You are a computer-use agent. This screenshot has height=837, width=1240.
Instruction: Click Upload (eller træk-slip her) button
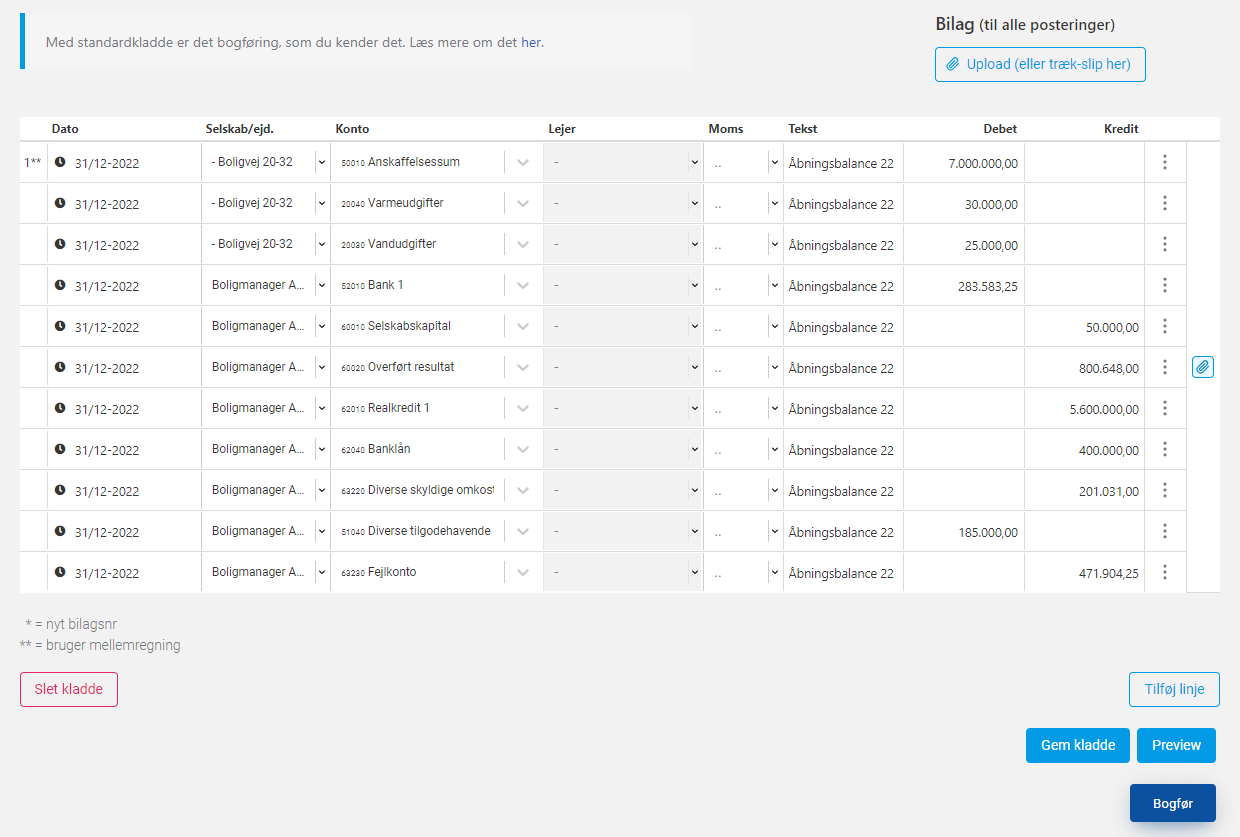click(1040, 64)
